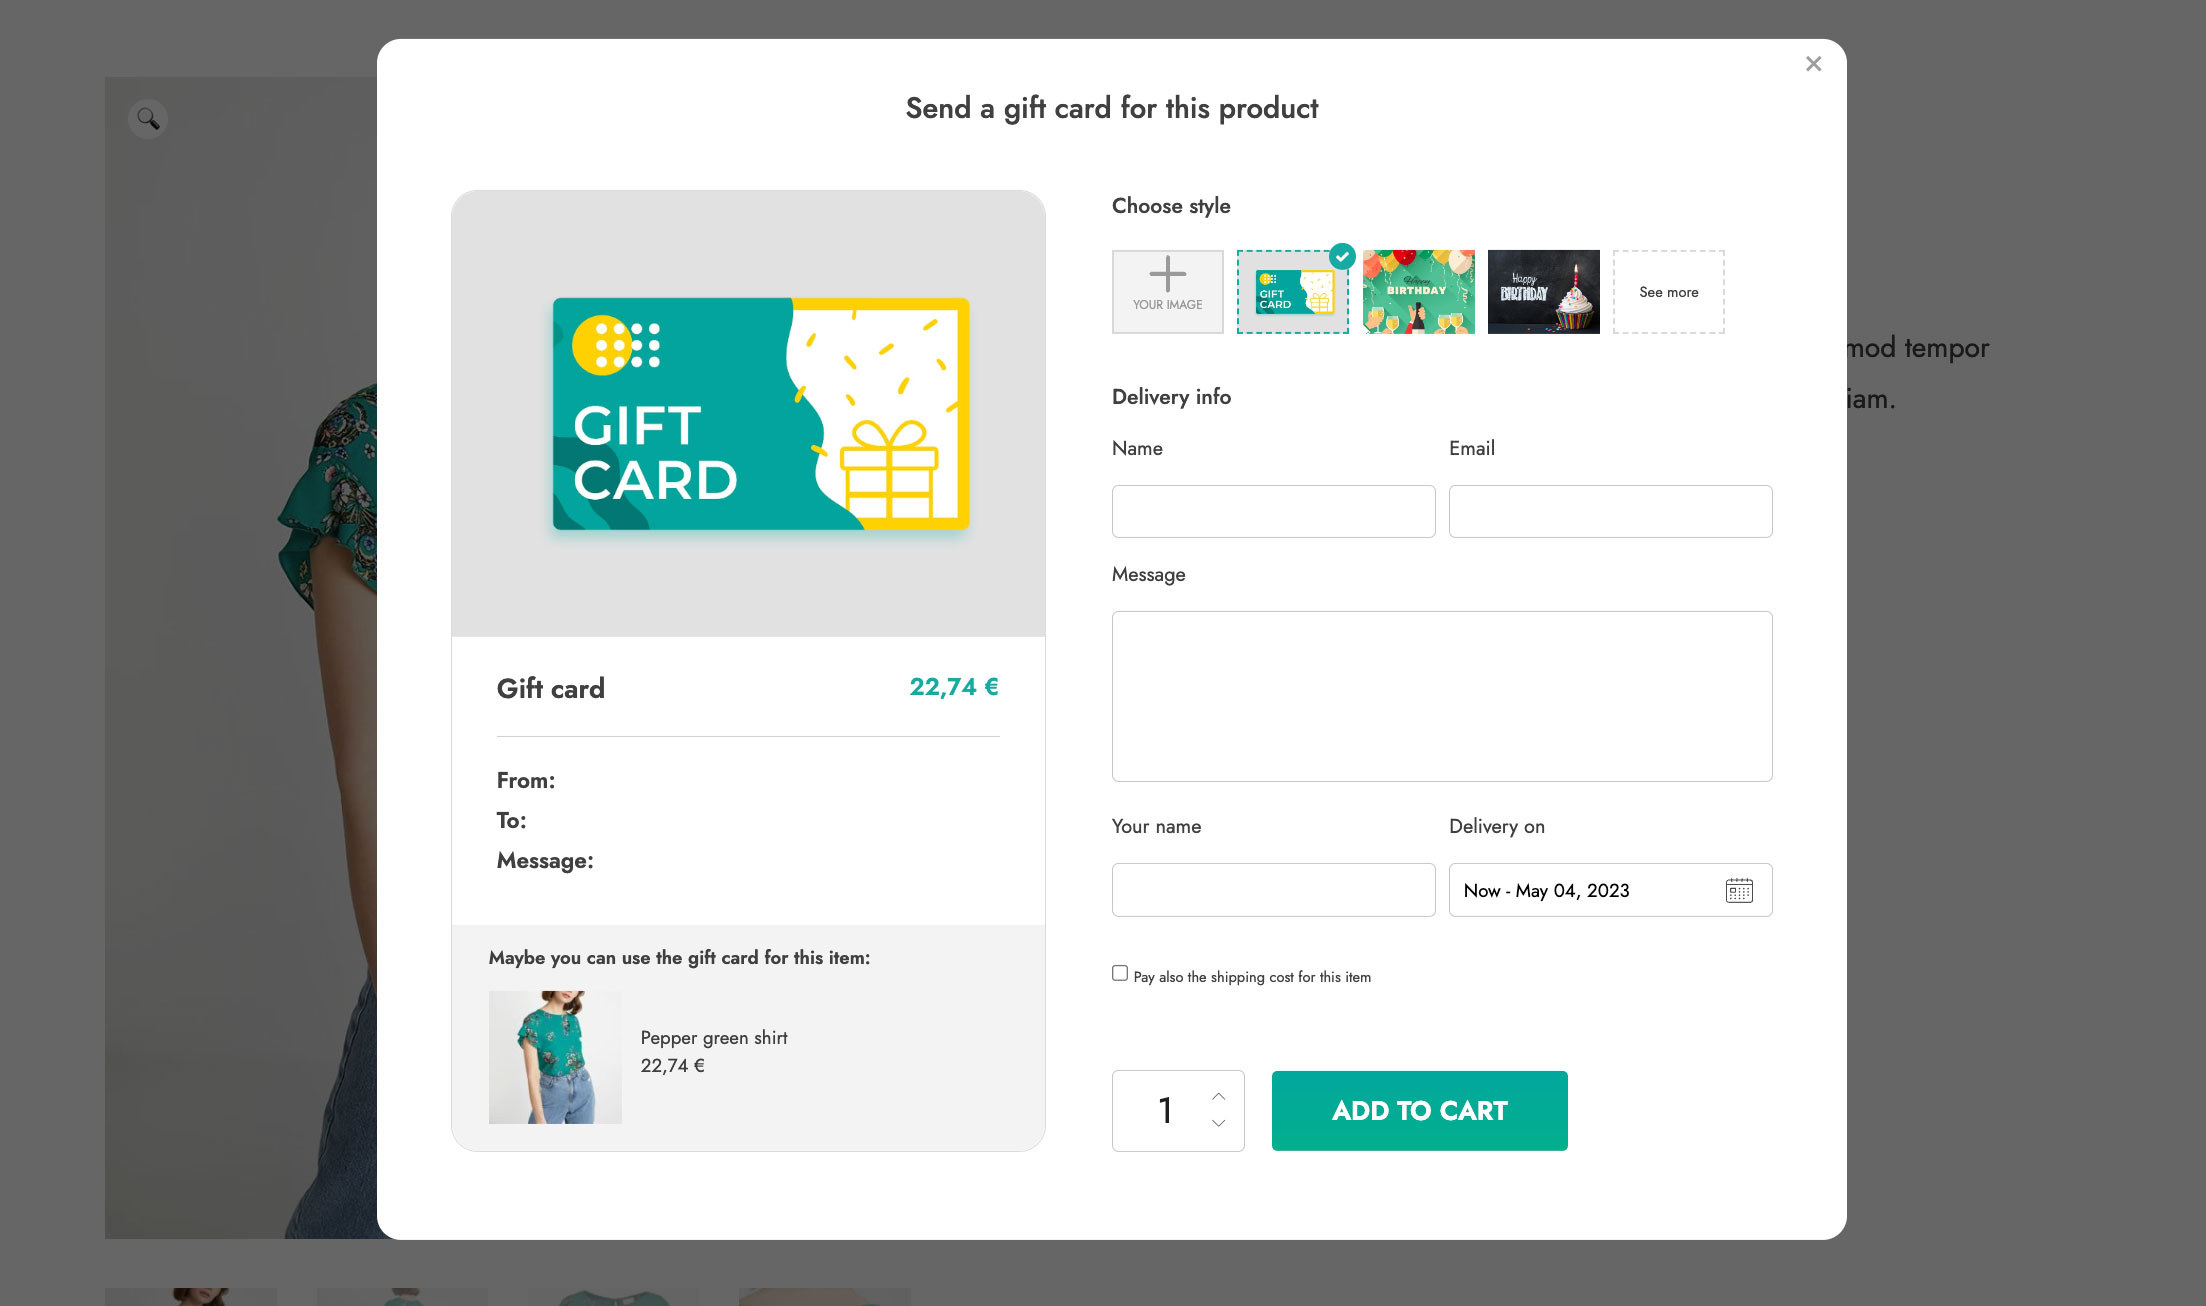Open See more gift card styles

pos(1668,292)
